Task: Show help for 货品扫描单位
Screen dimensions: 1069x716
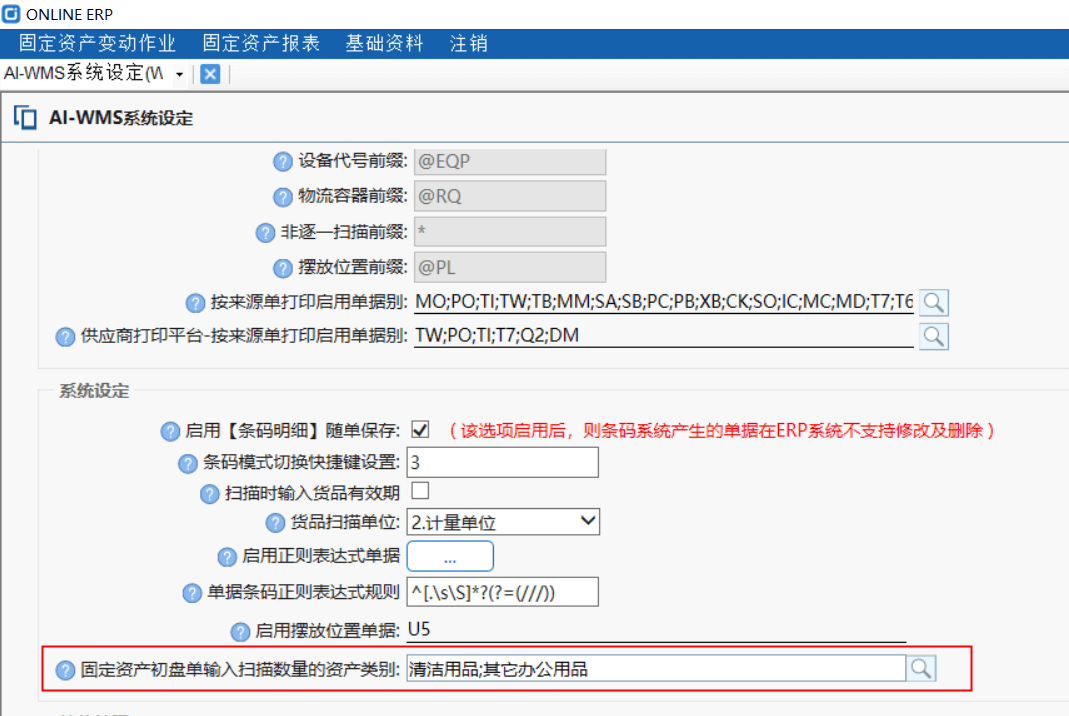Action: (x=275, y=523)
